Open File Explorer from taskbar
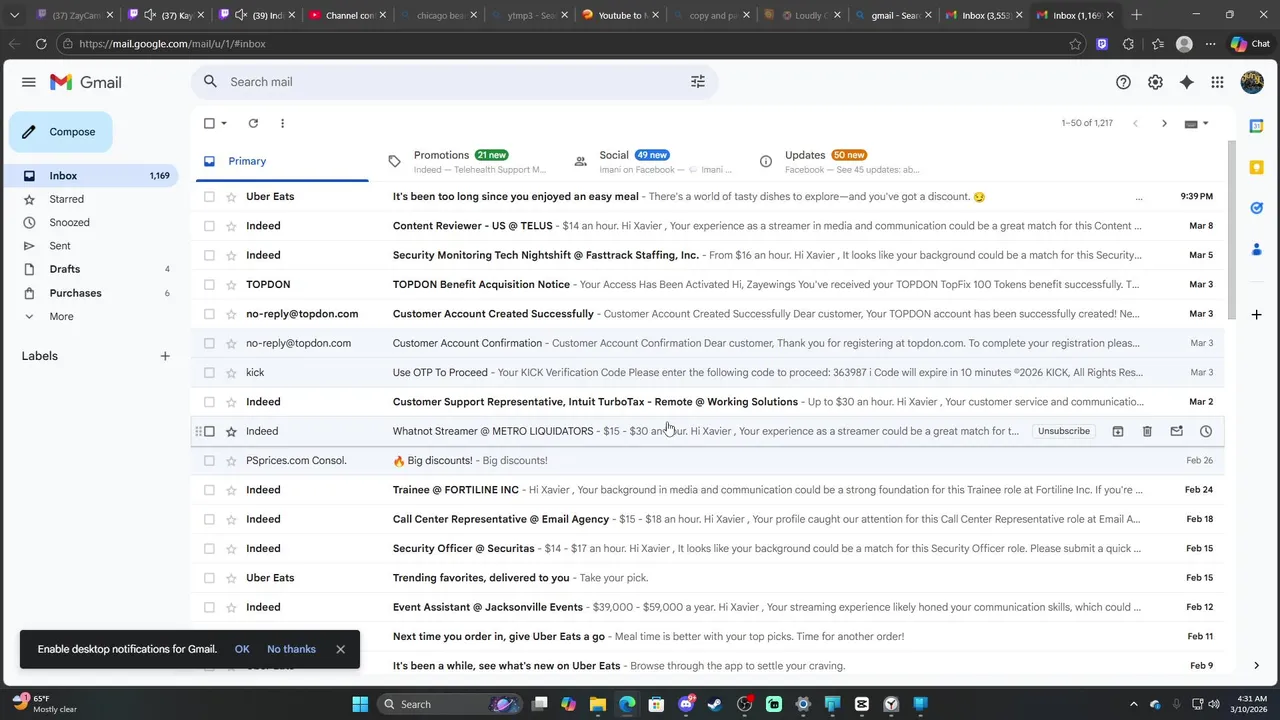 point(597,704)
